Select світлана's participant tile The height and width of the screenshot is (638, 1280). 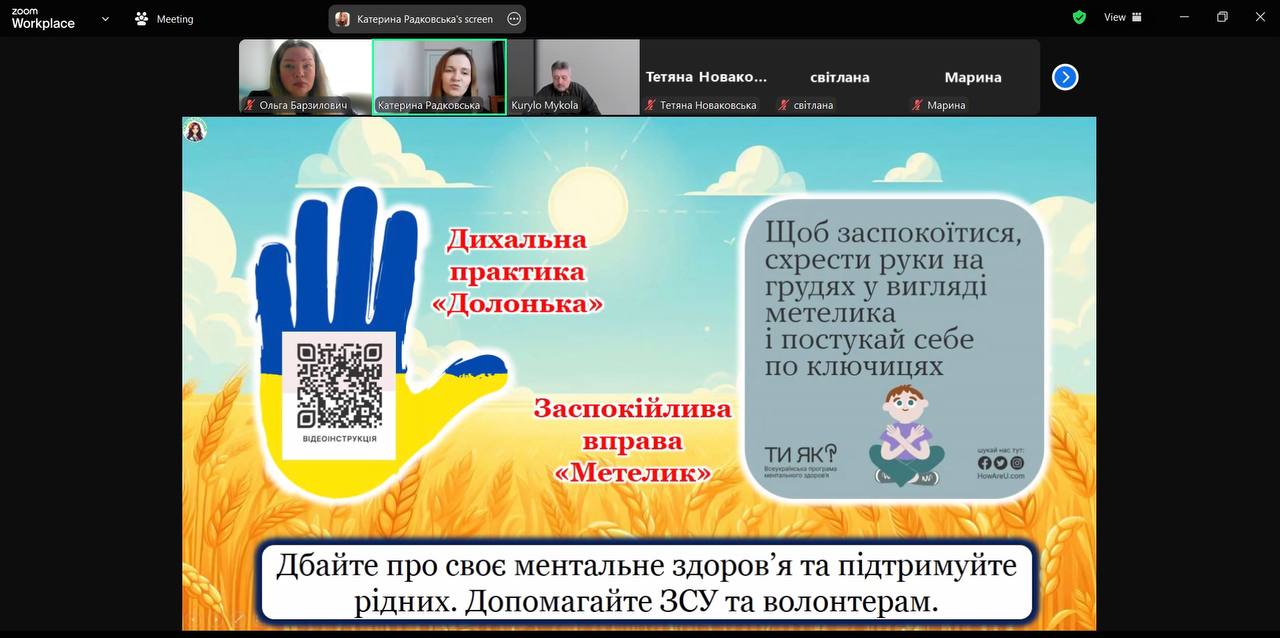pyautogui.click(x=838, y=77)
